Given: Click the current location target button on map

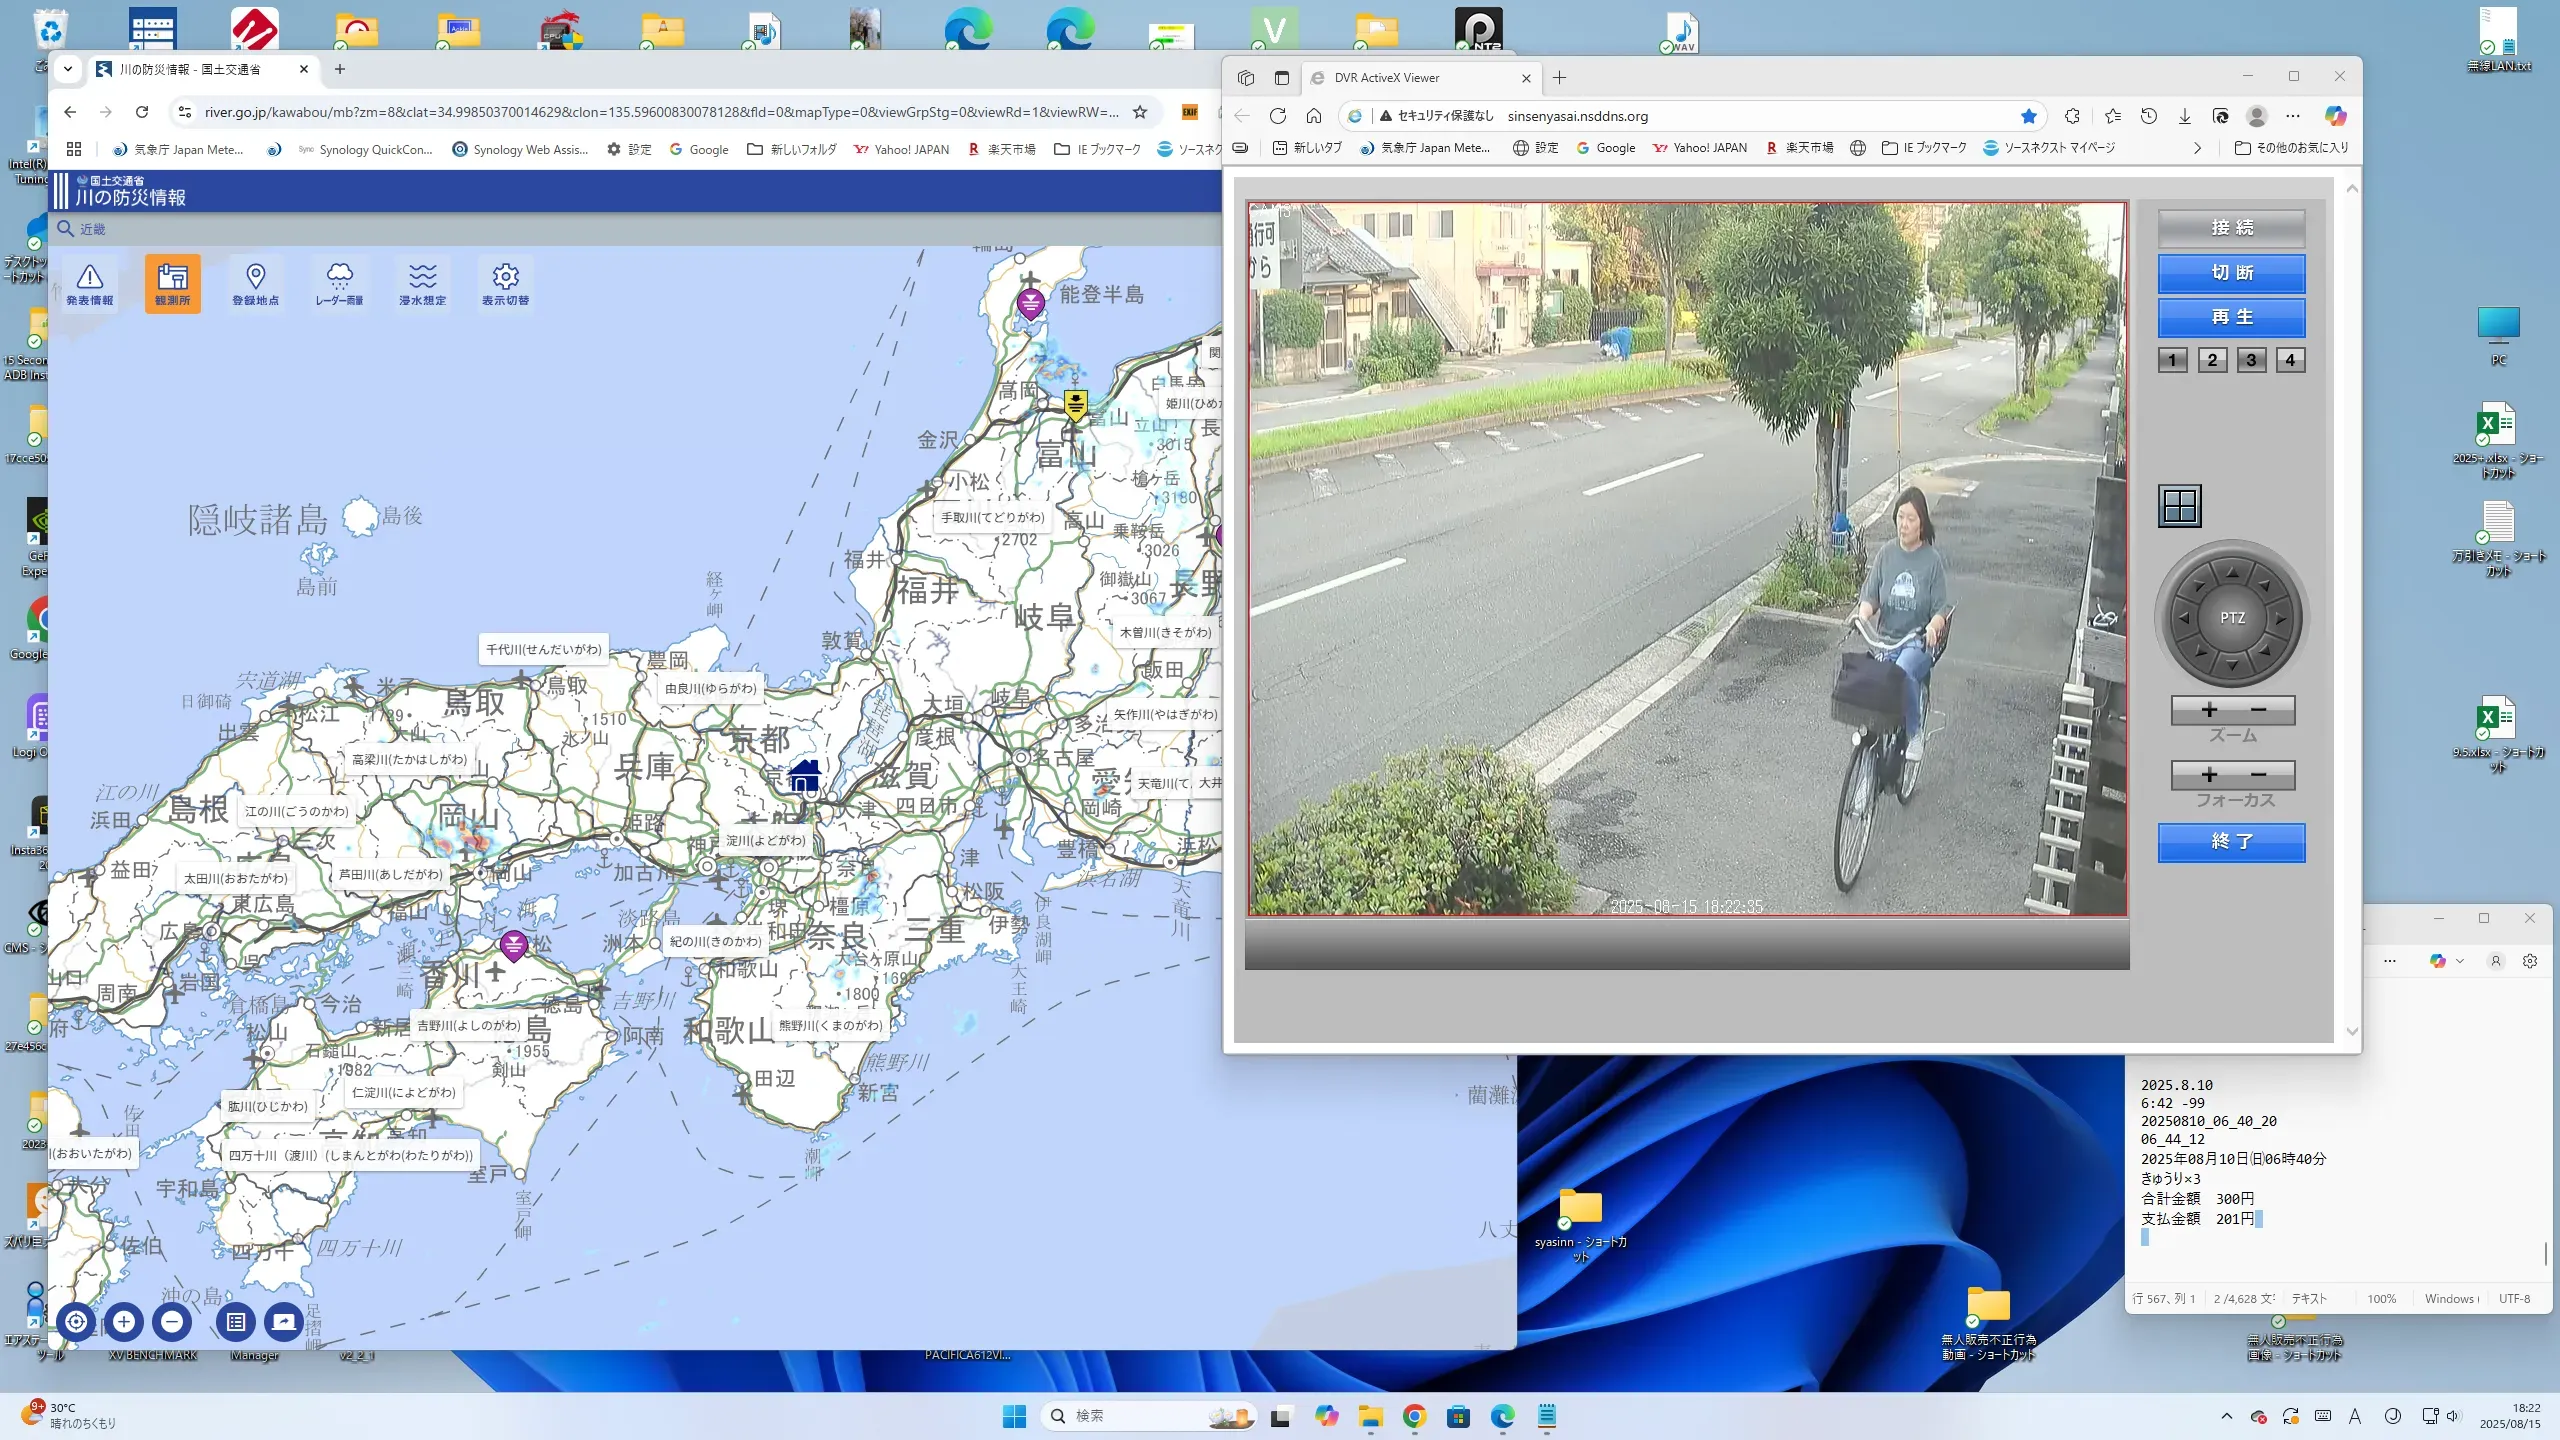Looking at the screenshot, I should click(x=76, y=1321).
